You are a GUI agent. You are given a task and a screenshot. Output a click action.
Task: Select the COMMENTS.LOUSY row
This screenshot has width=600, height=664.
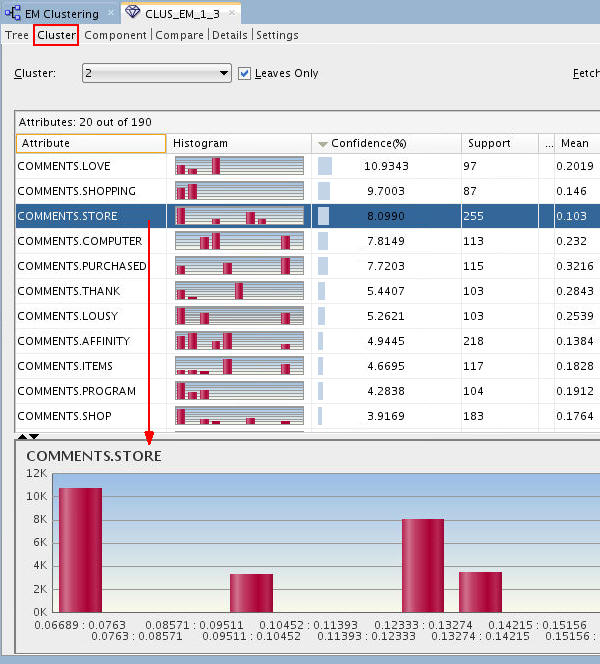[x=307, y=316]
